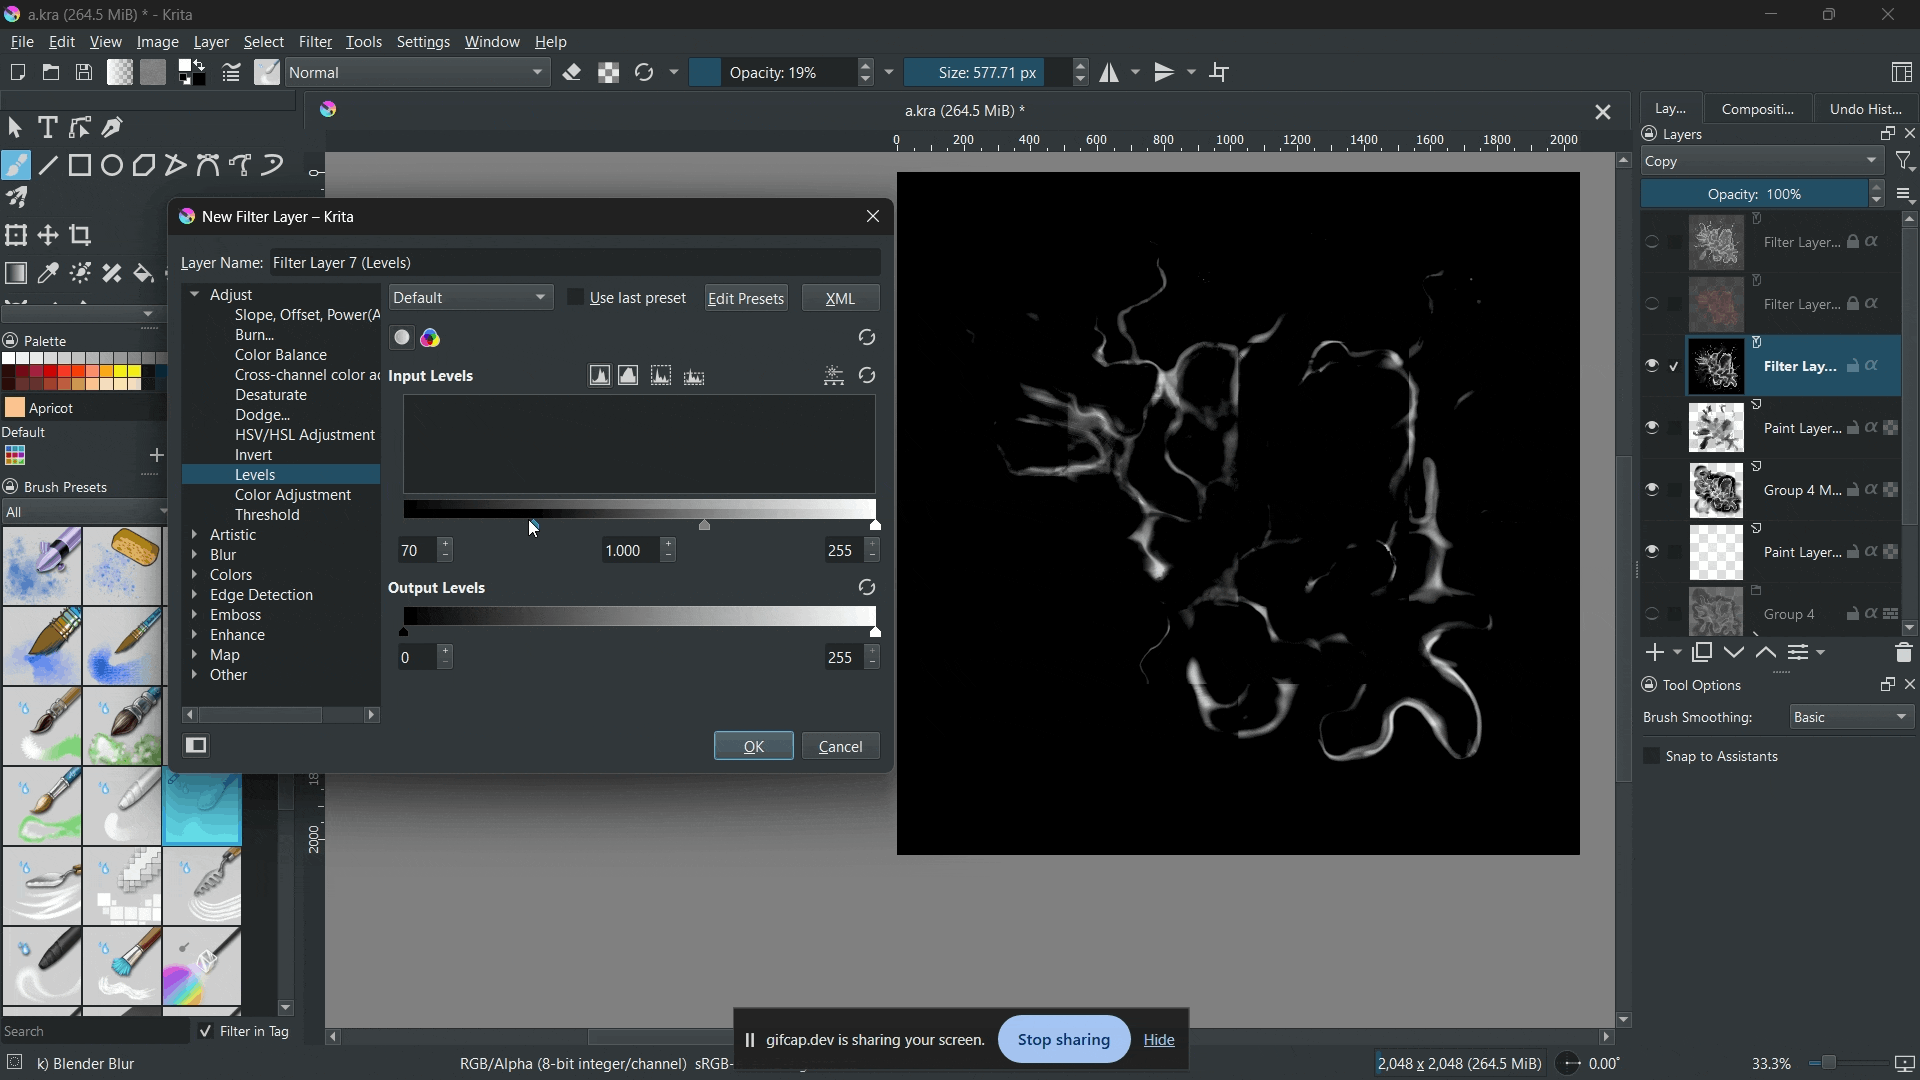1920x1080 pixels.
Task: Select the Crop tool
Action: pos(81,236)
